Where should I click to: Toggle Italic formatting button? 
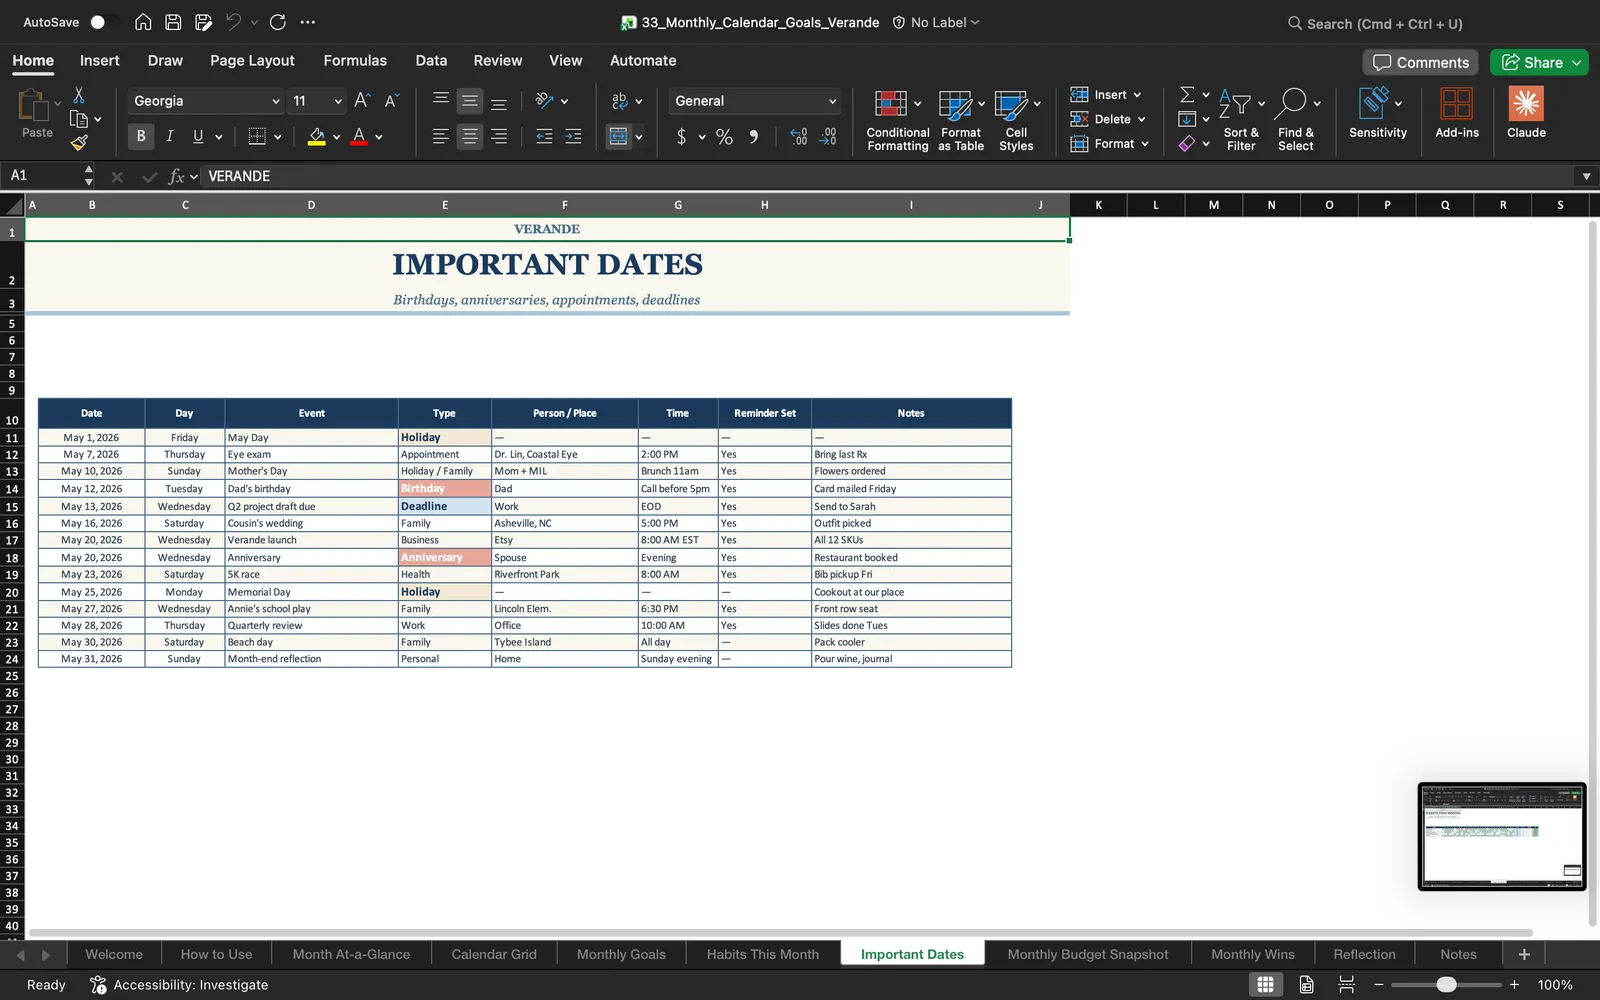pos(169,136)
